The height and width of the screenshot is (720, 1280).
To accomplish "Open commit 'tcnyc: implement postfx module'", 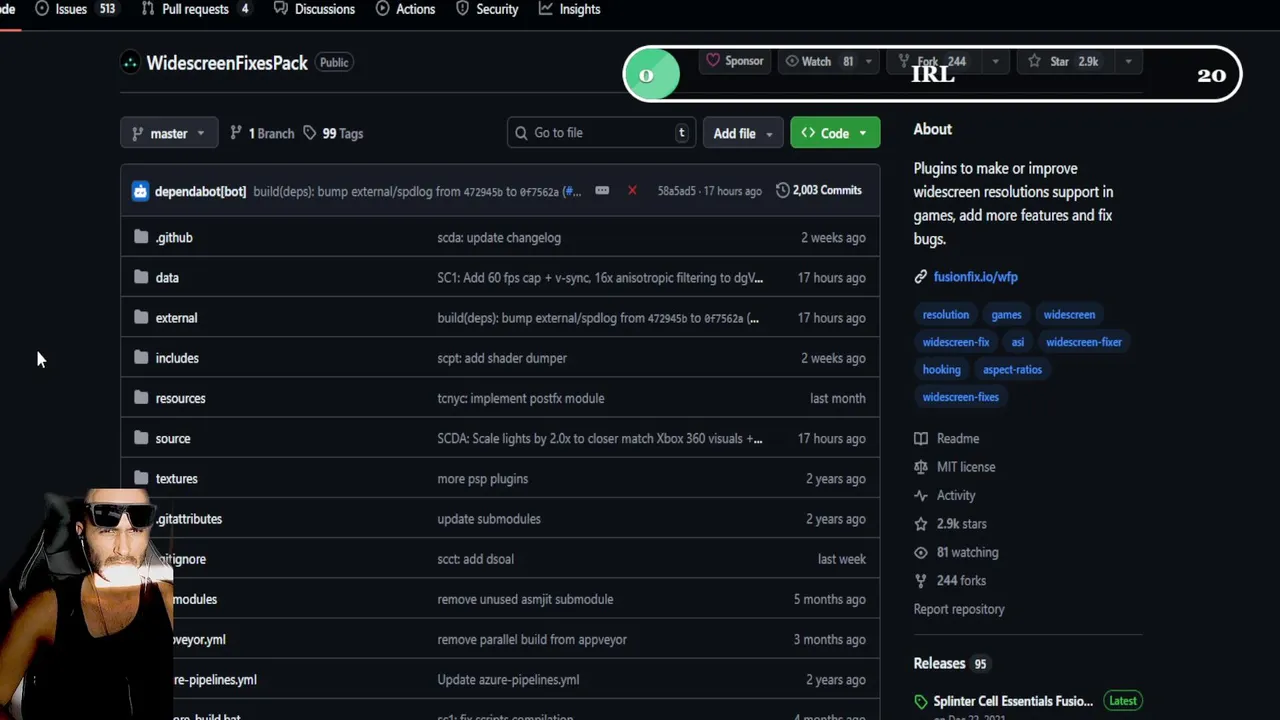I will [521, 398].
